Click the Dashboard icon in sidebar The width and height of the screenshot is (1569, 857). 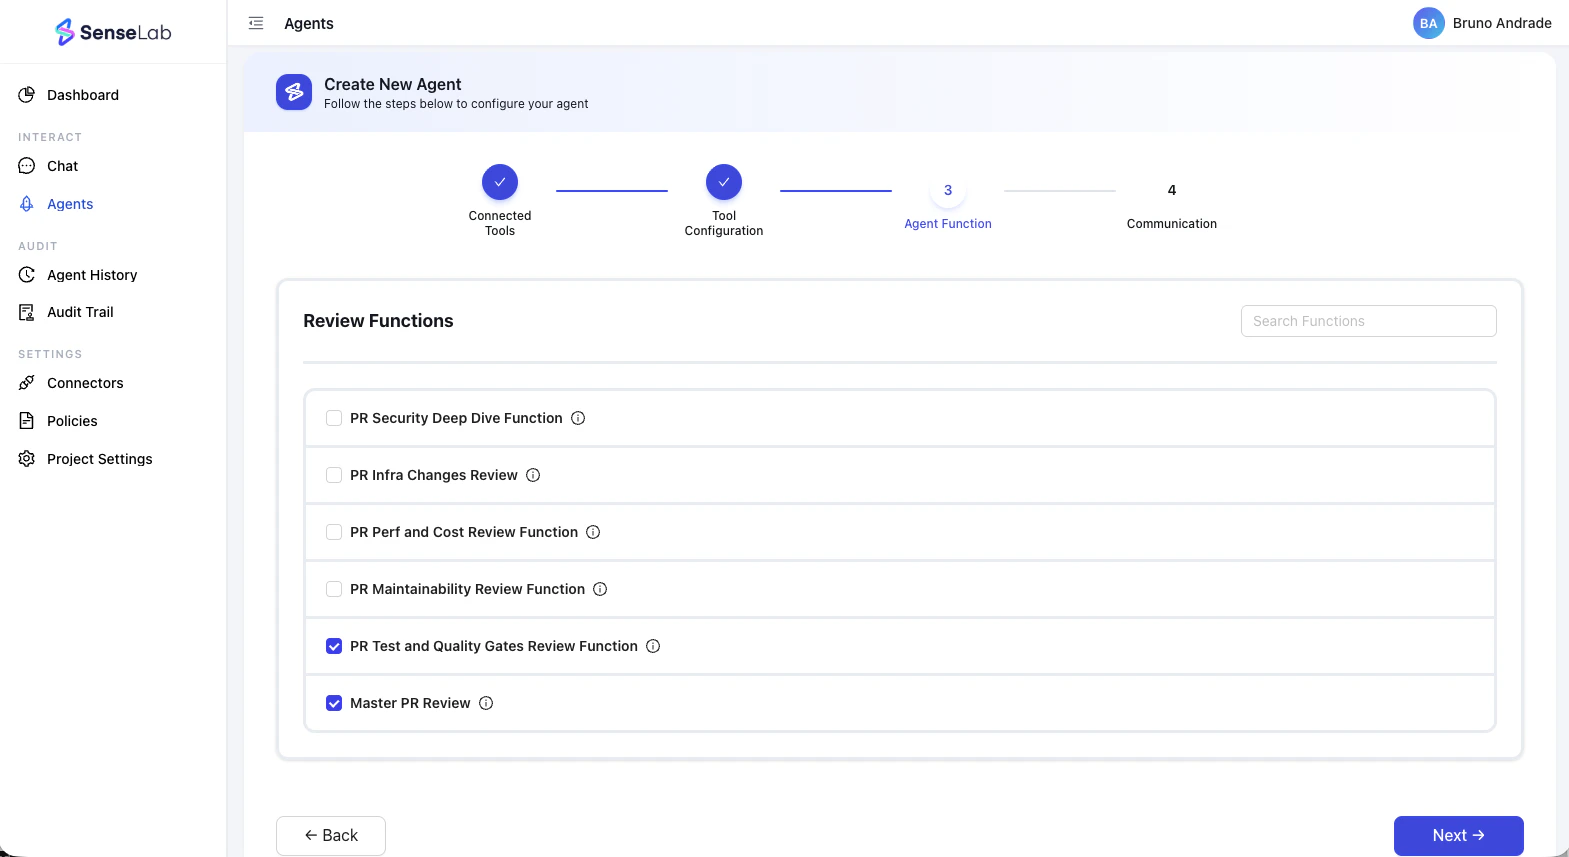[27, 95]
